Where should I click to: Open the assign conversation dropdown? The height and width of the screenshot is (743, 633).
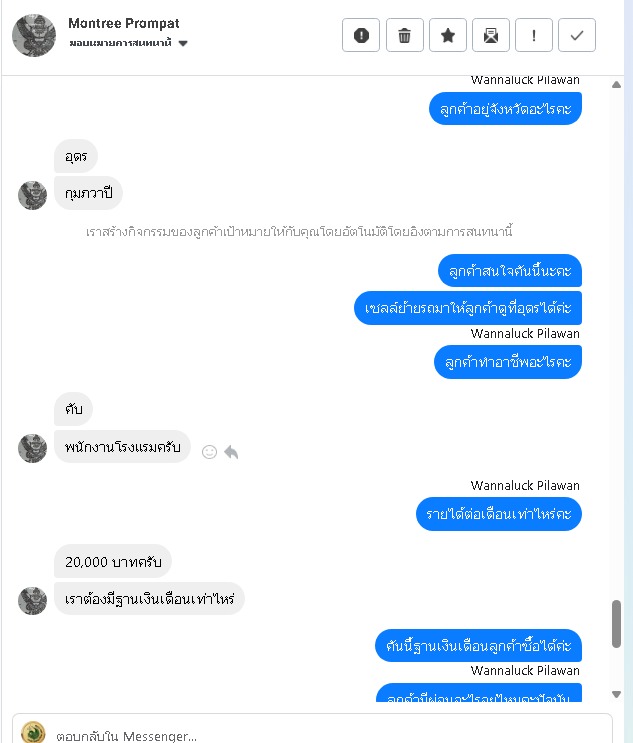coord(128,43)
